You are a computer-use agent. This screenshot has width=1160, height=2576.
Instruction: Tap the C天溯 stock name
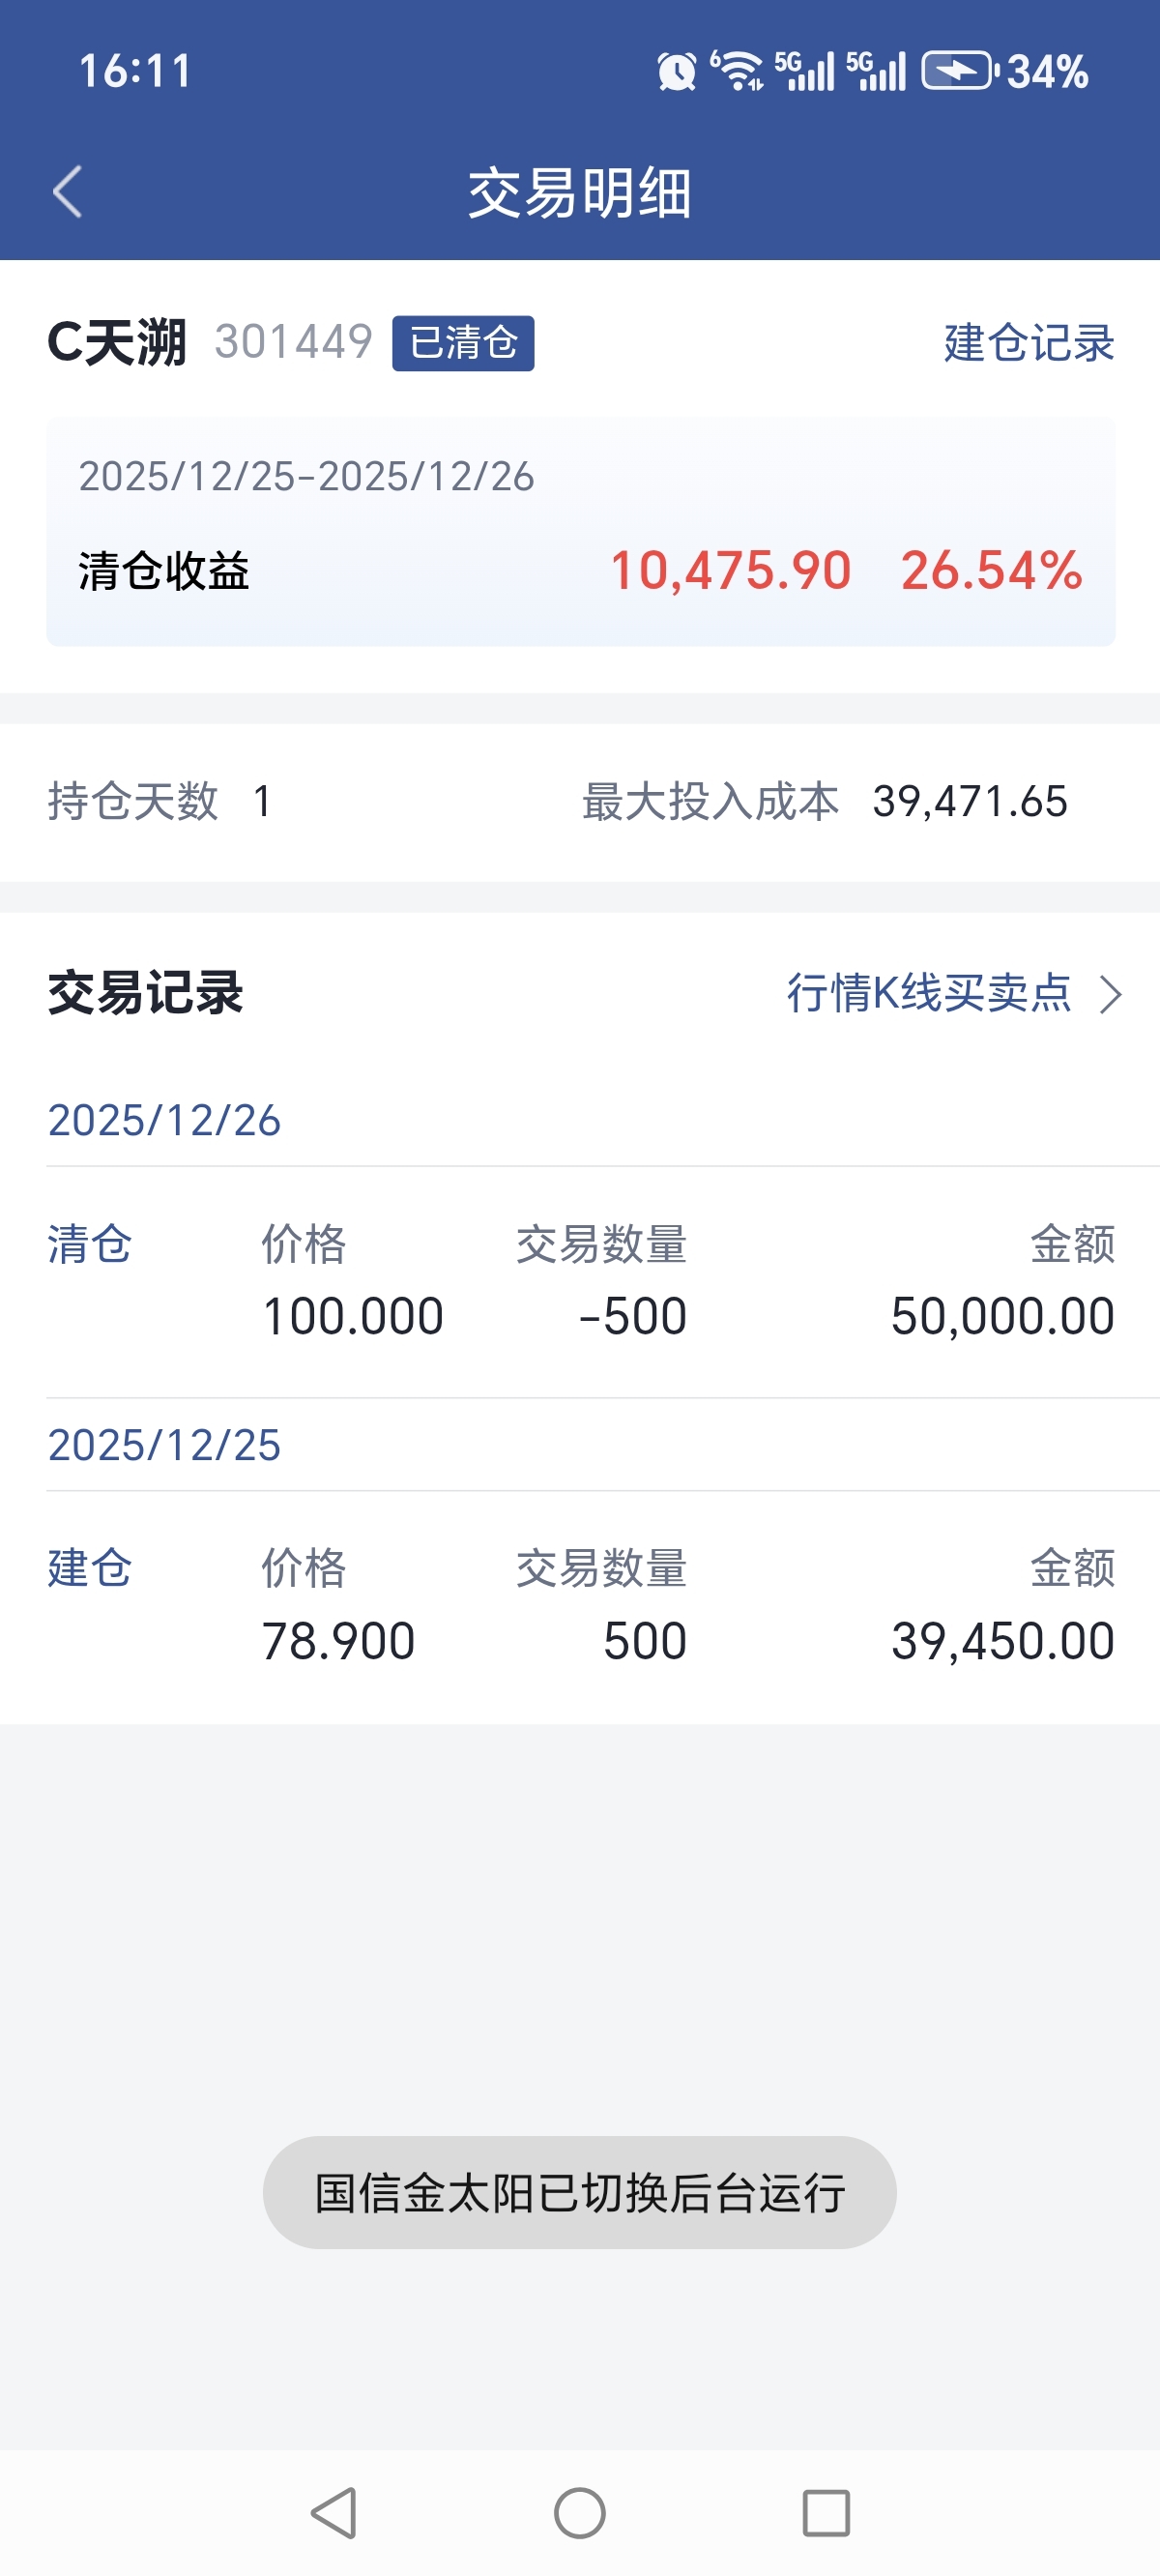click(117, 343)
